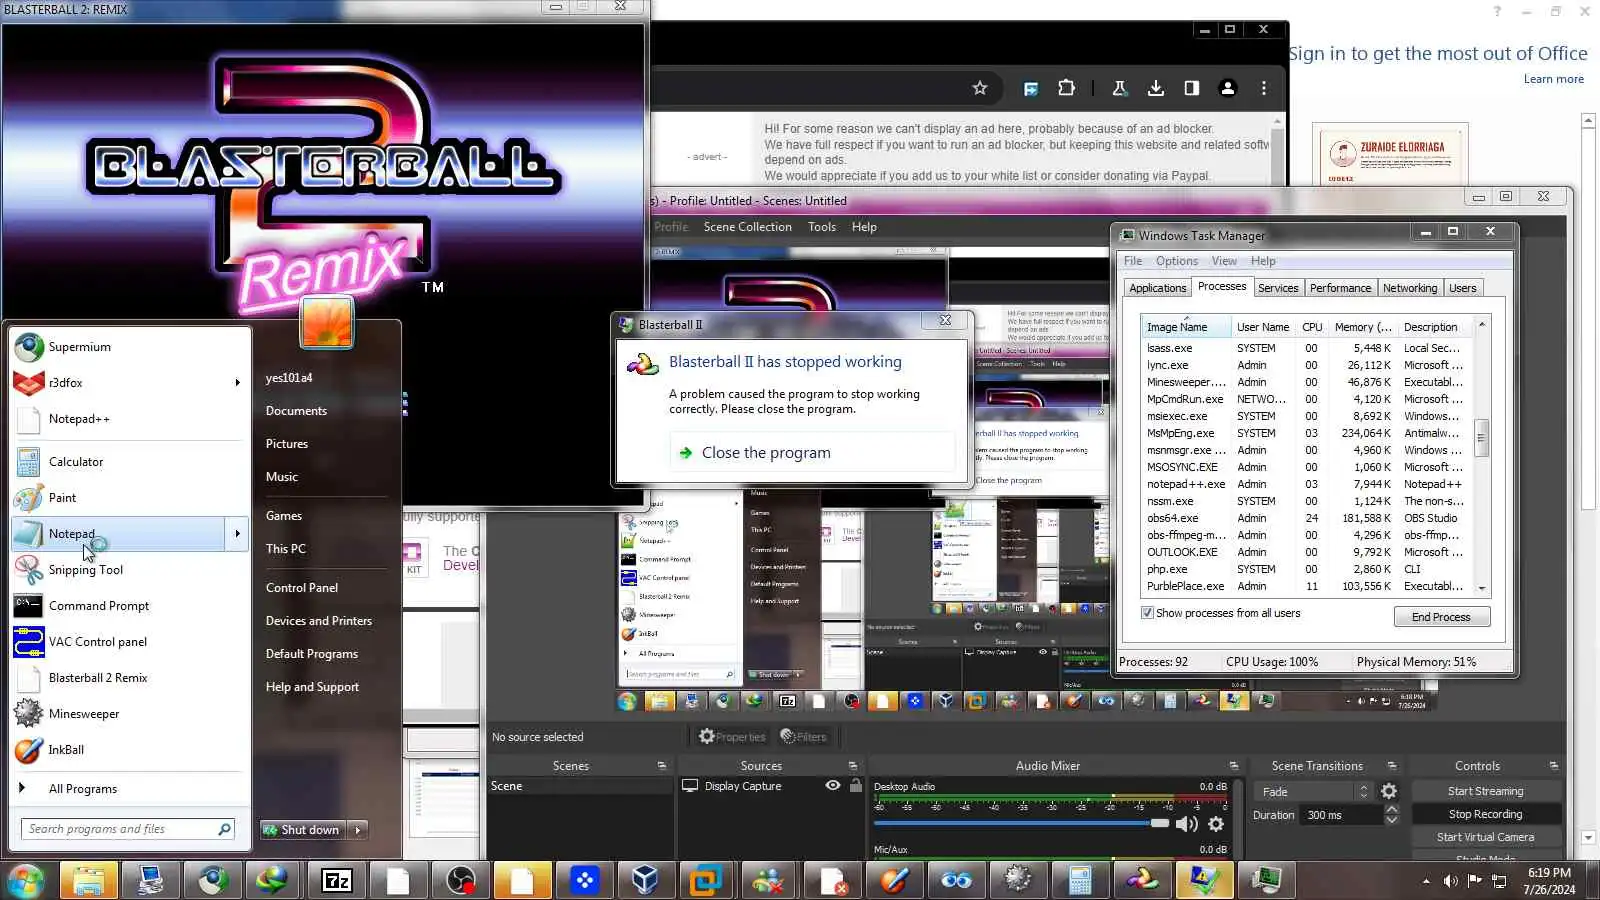Click the Windows Start orb

(x=25, y=881)
